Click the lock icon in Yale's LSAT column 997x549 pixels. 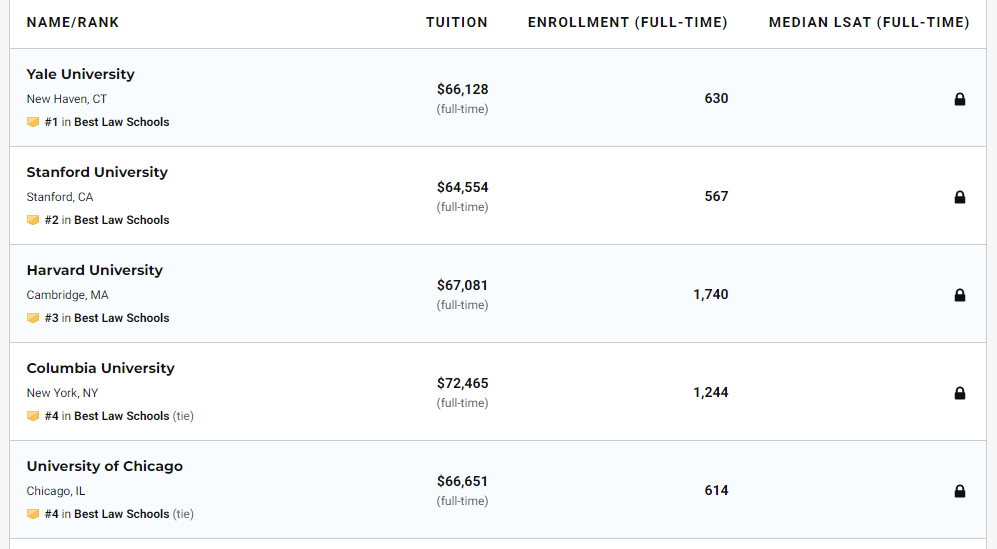960,99
